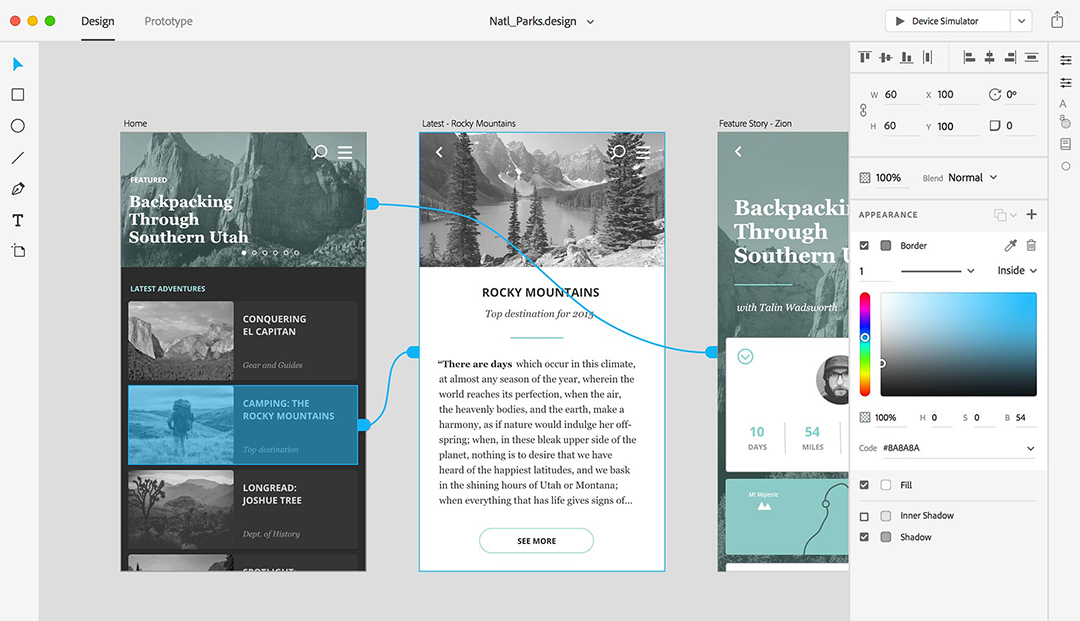The width and height of the screenshot is (1080, 621).
Task: Choose the Rectangle tool
Action: tap(18, 94)
